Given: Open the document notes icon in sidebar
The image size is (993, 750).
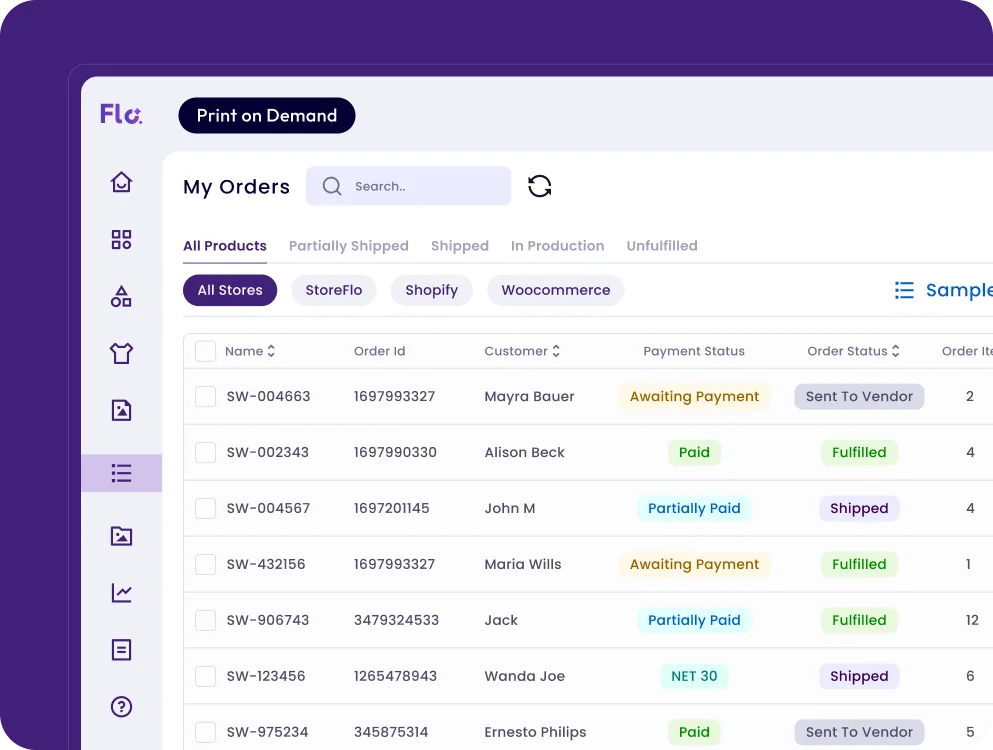Looking at the screenshot, I should pos(121,650).
